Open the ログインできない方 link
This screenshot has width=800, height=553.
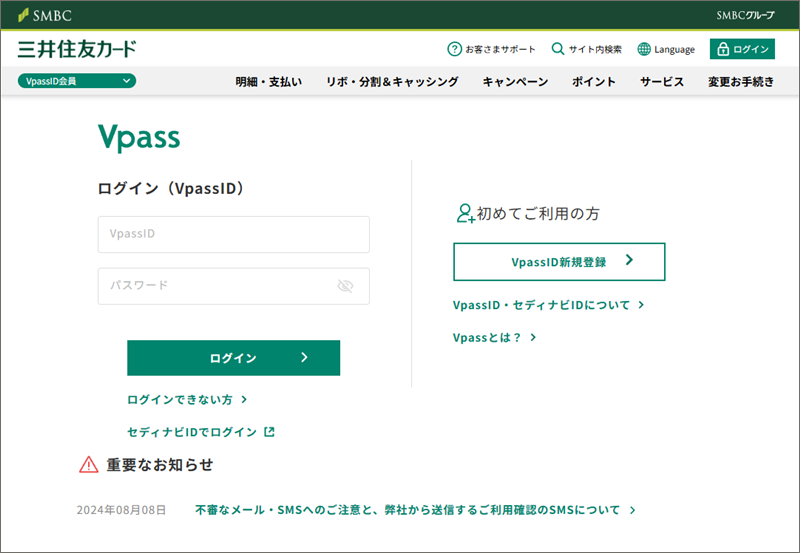tap(186, 399)
